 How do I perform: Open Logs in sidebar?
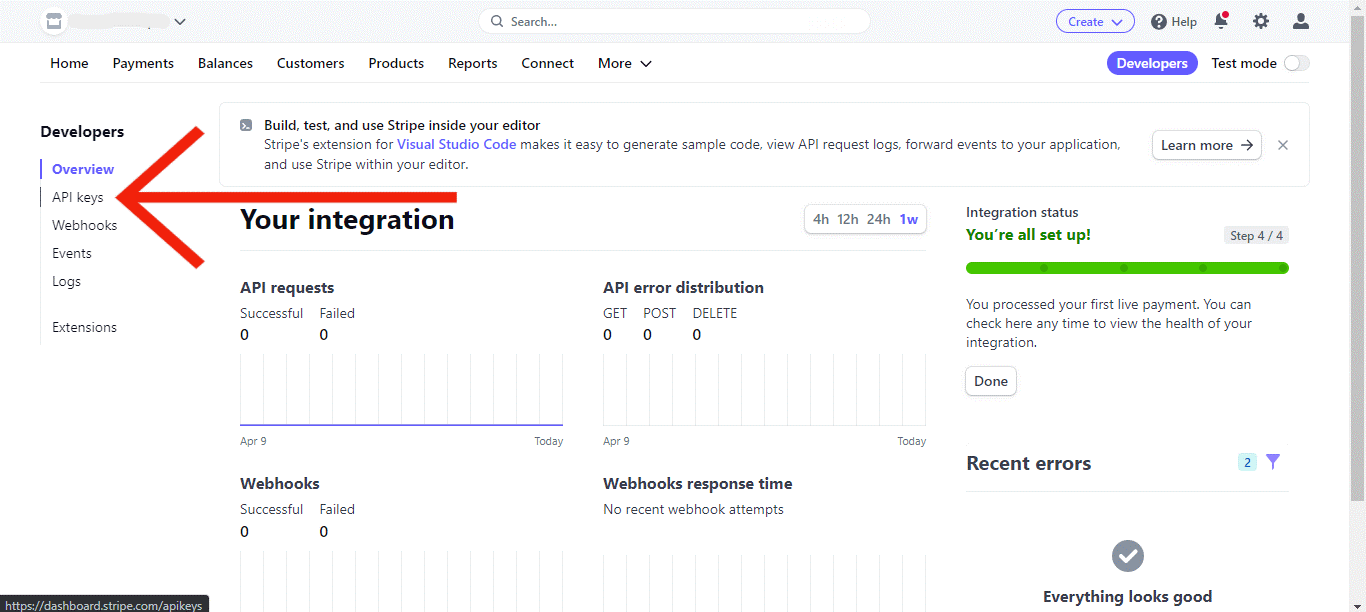pyautogui.click(x=67, y=281)
